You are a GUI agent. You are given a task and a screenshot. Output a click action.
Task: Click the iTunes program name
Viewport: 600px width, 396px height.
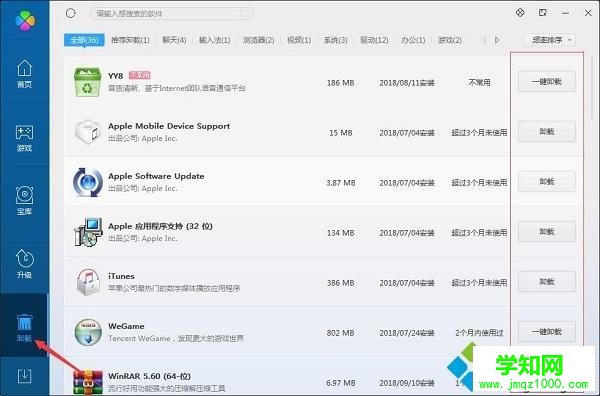point(121,276)
